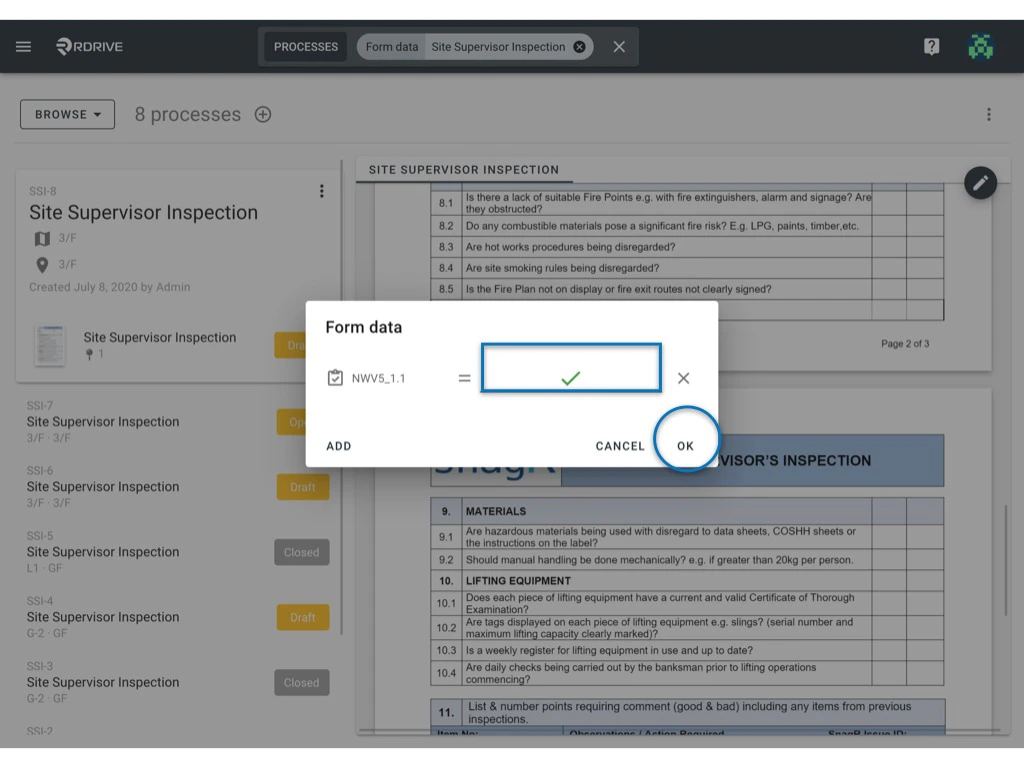This screenshot has height=768, width=1024.
Task: Click the plus icon beside 8 processes
Action: (262, 114)
